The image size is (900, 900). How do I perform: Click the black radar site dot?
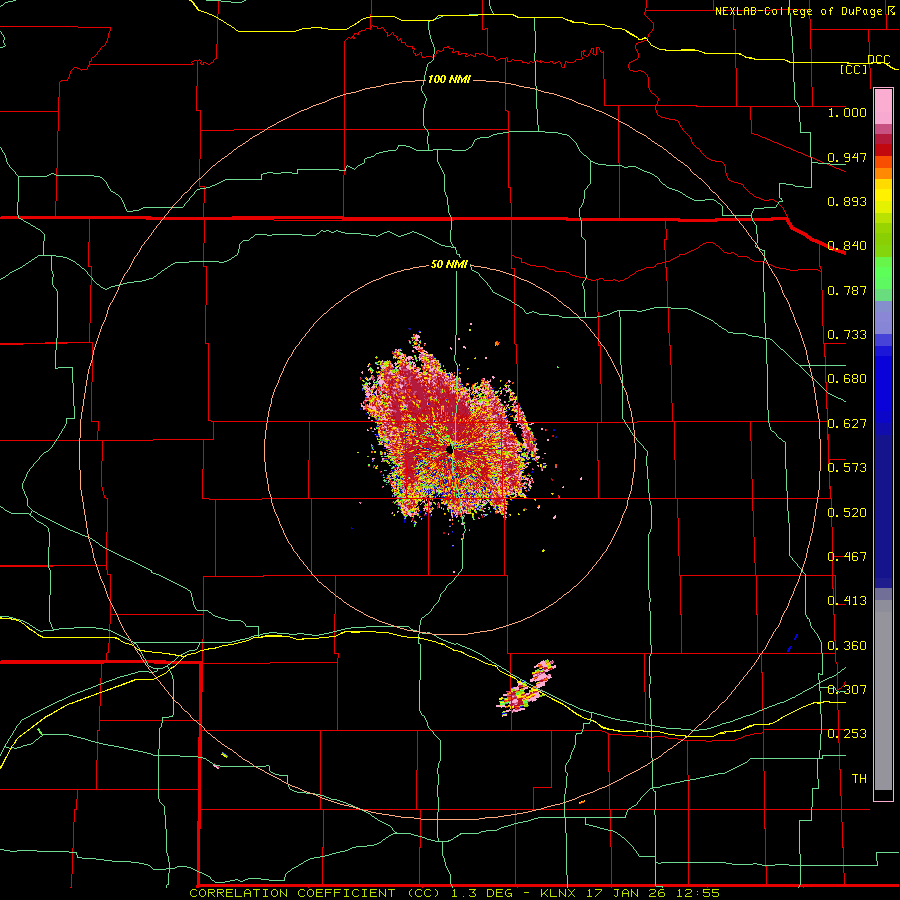pyautogui.click(x=451, y=451)
